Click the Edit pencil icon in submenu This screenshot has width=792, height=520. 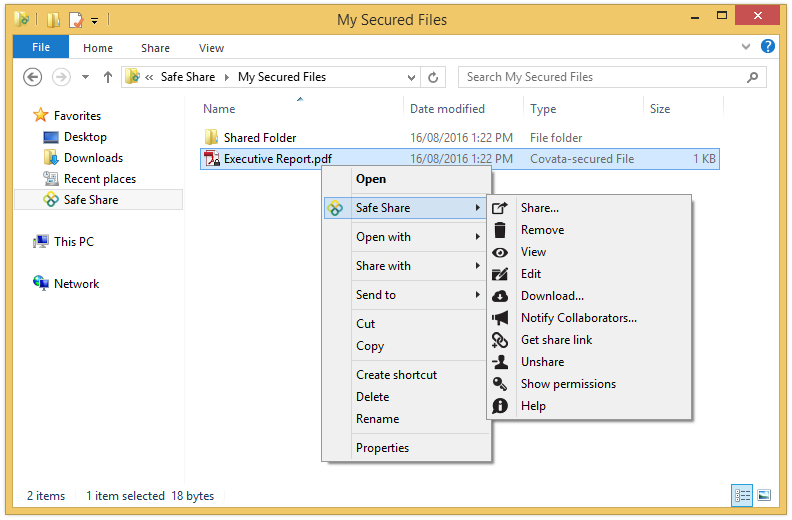(x=501, y=274)
